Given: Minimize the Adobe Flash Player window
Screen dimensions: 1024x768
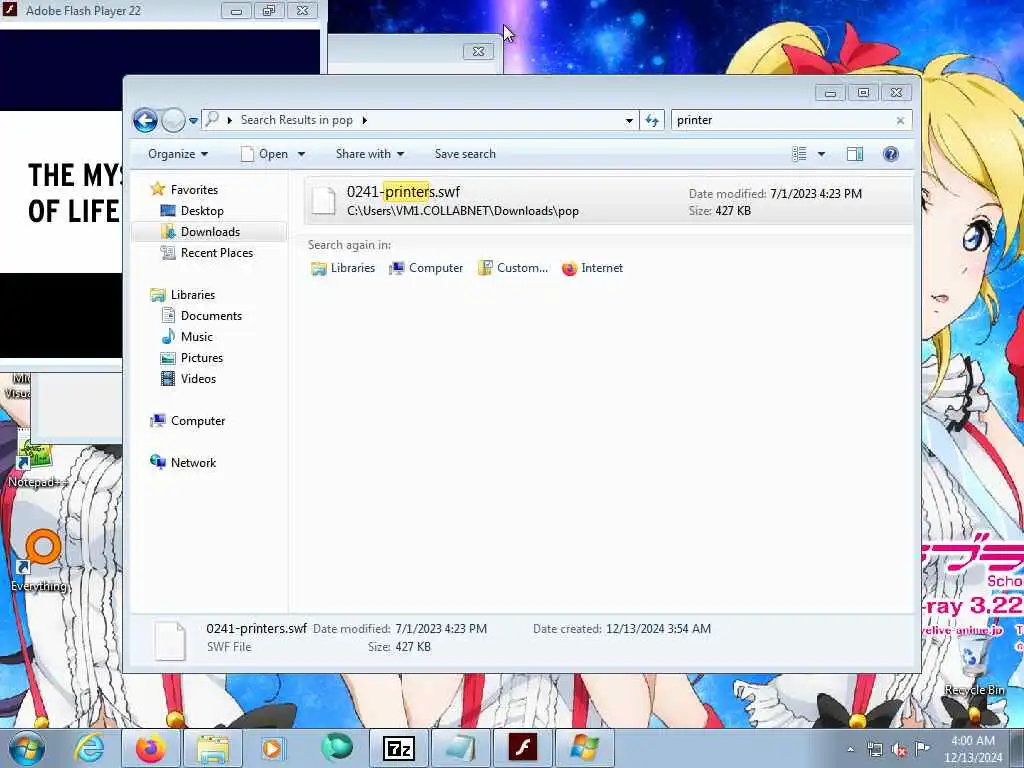Looking at the screenshot, I should pos(236,10).
